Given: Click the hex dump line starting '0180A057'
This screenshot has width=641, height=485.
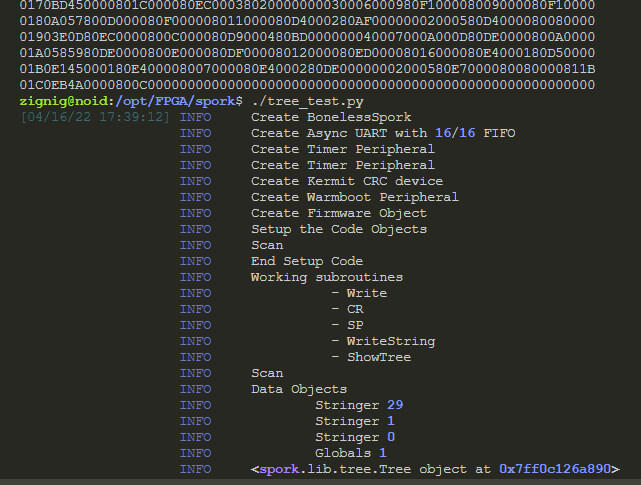Looking at the screenshot, I should point(307,21).
